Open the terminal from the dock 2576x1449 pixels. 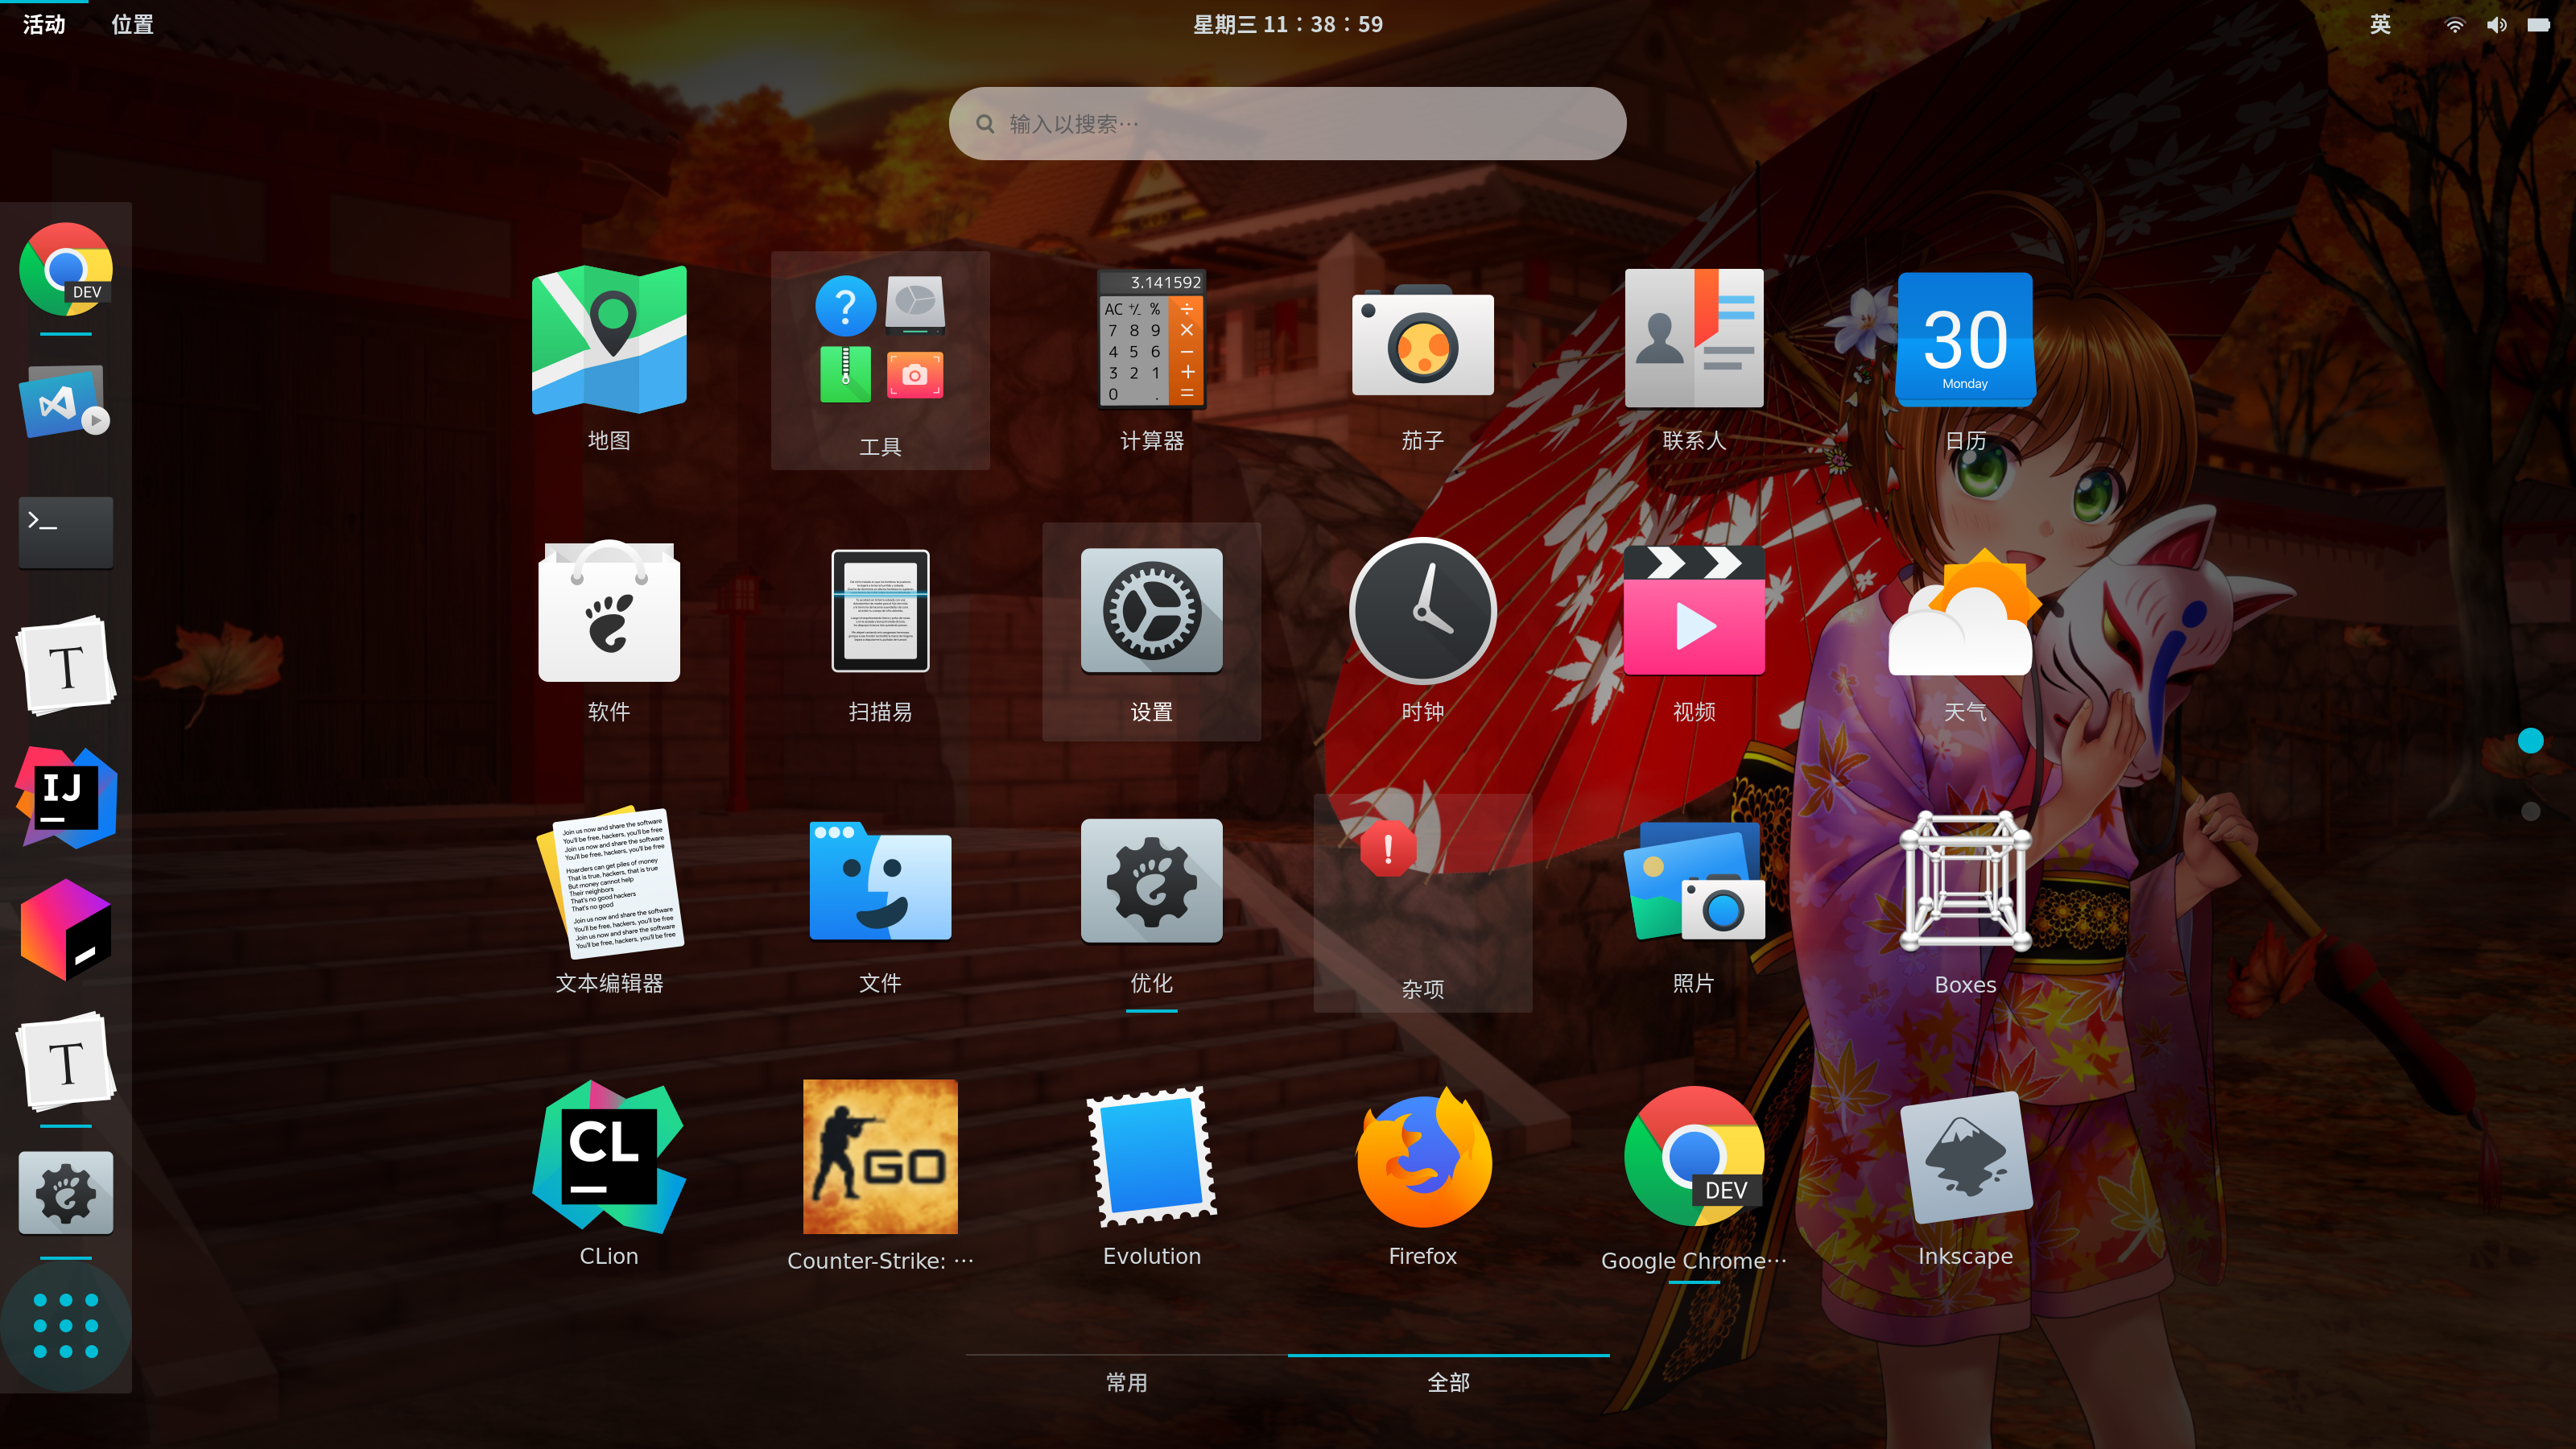[66, 532]
